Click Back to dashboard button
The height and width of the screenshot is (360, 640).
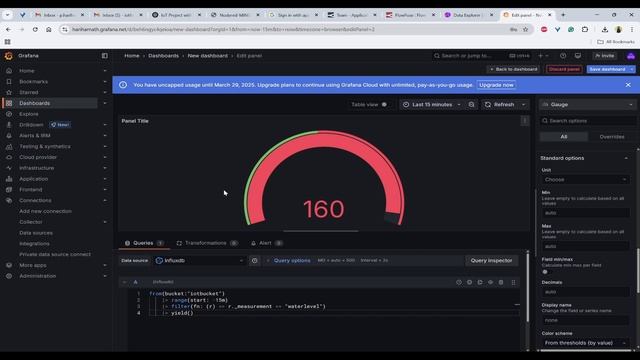[513, 69]
